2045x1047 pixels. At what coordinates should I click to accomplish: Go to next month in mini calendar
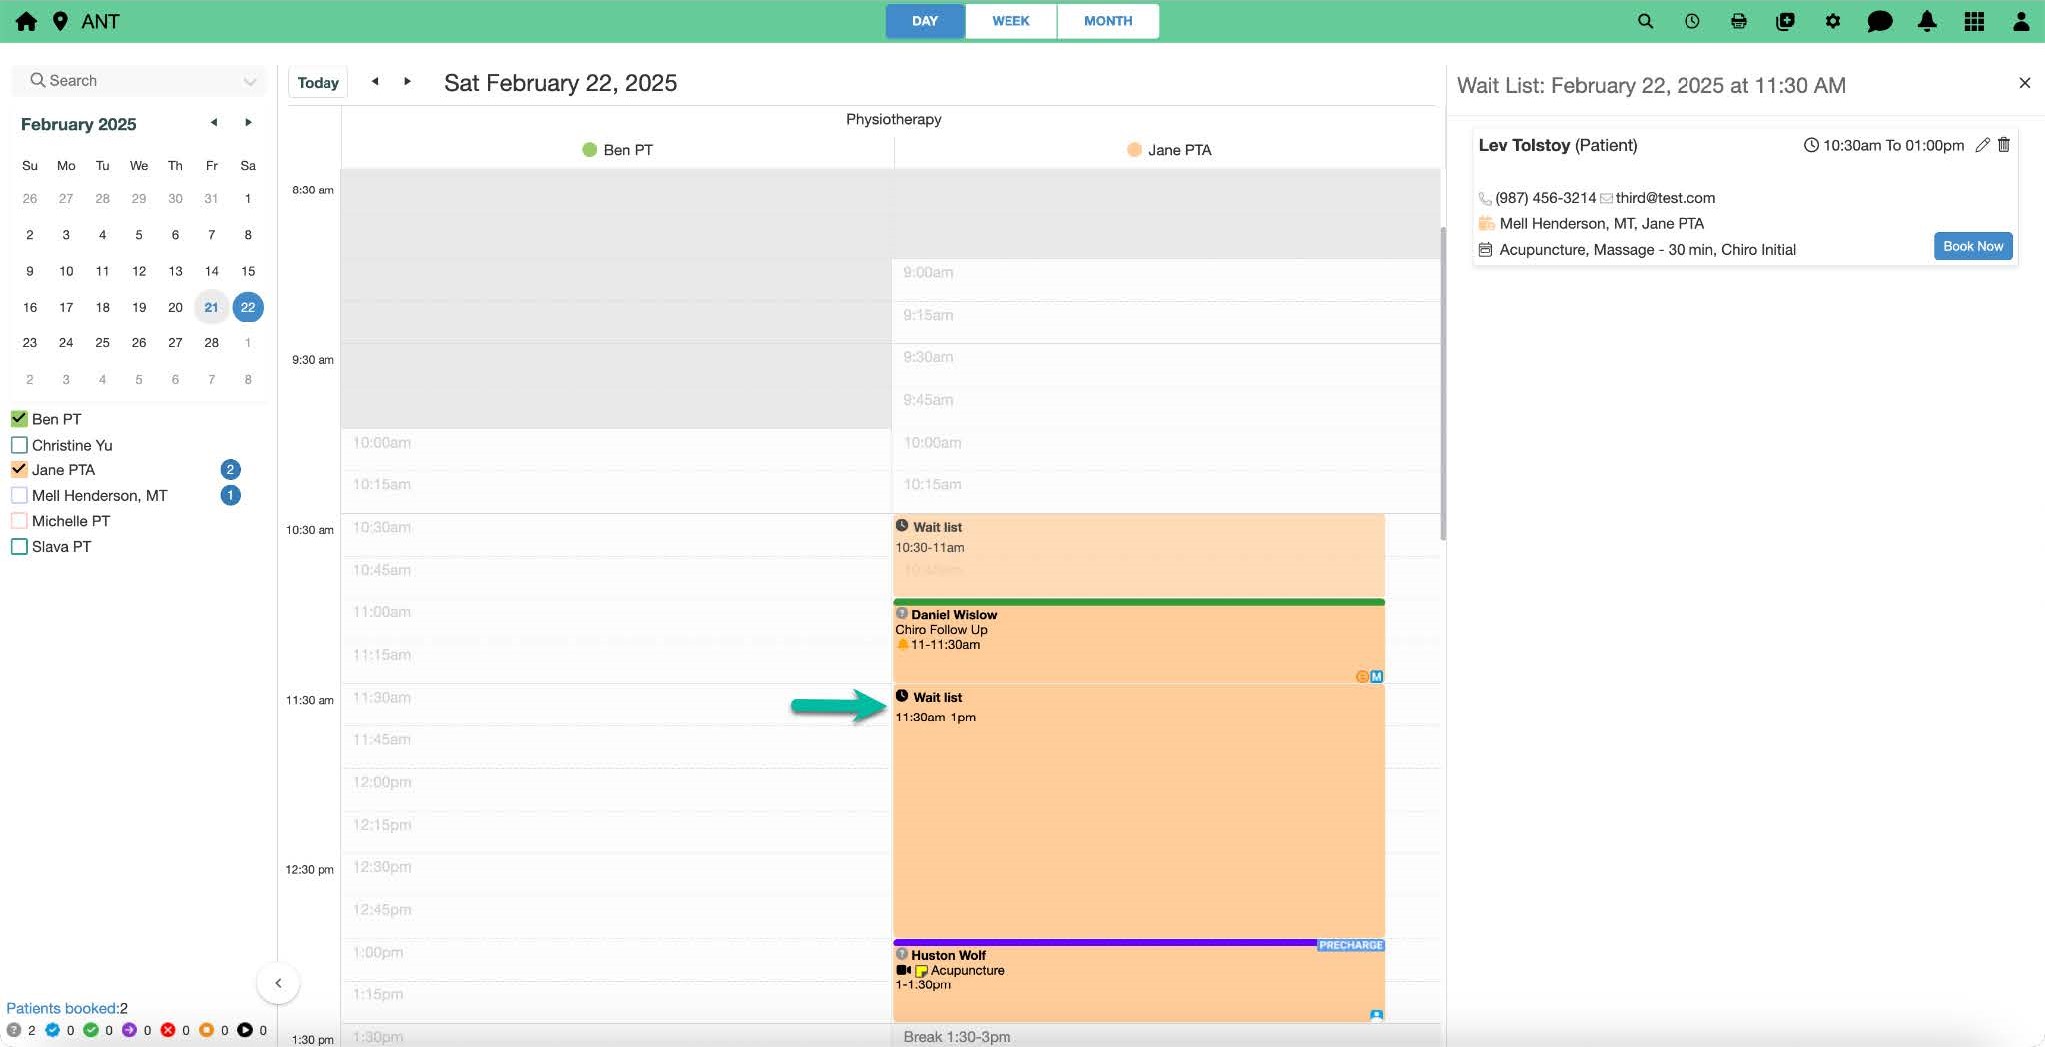coord(248,123)
